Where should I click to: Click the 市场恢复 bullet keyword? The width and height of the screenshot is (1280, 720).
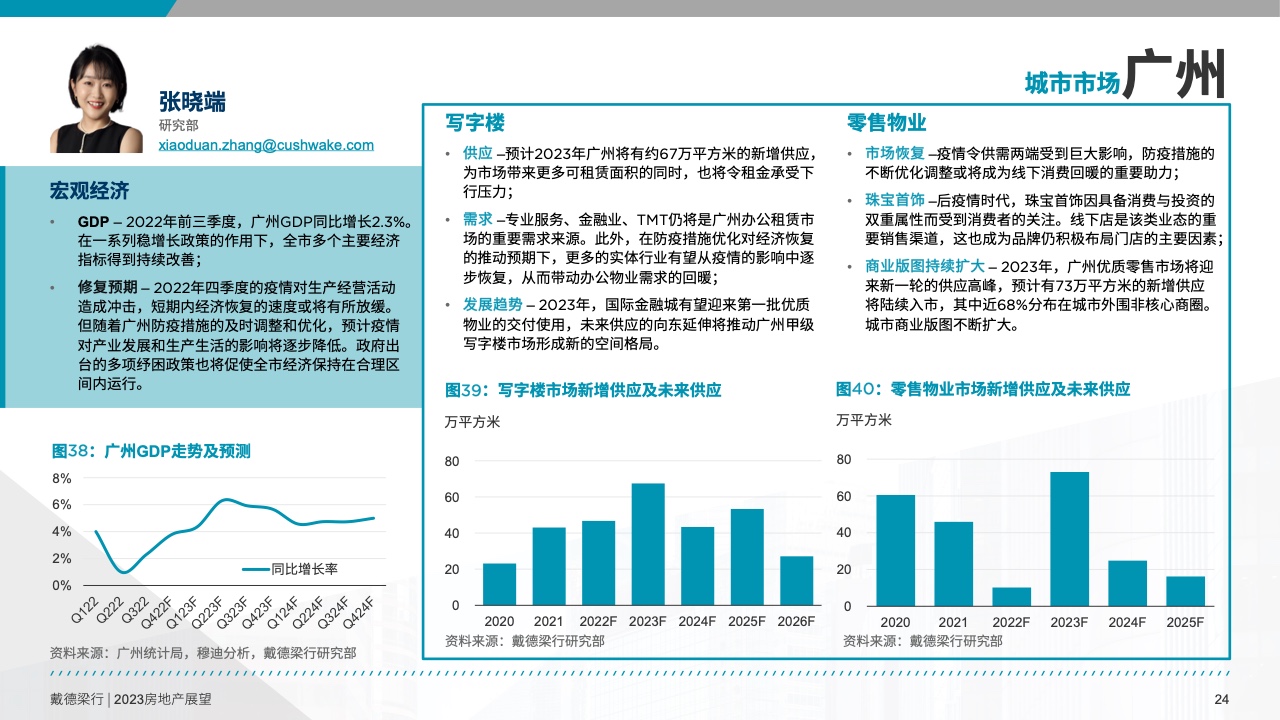tap(894, 154)
